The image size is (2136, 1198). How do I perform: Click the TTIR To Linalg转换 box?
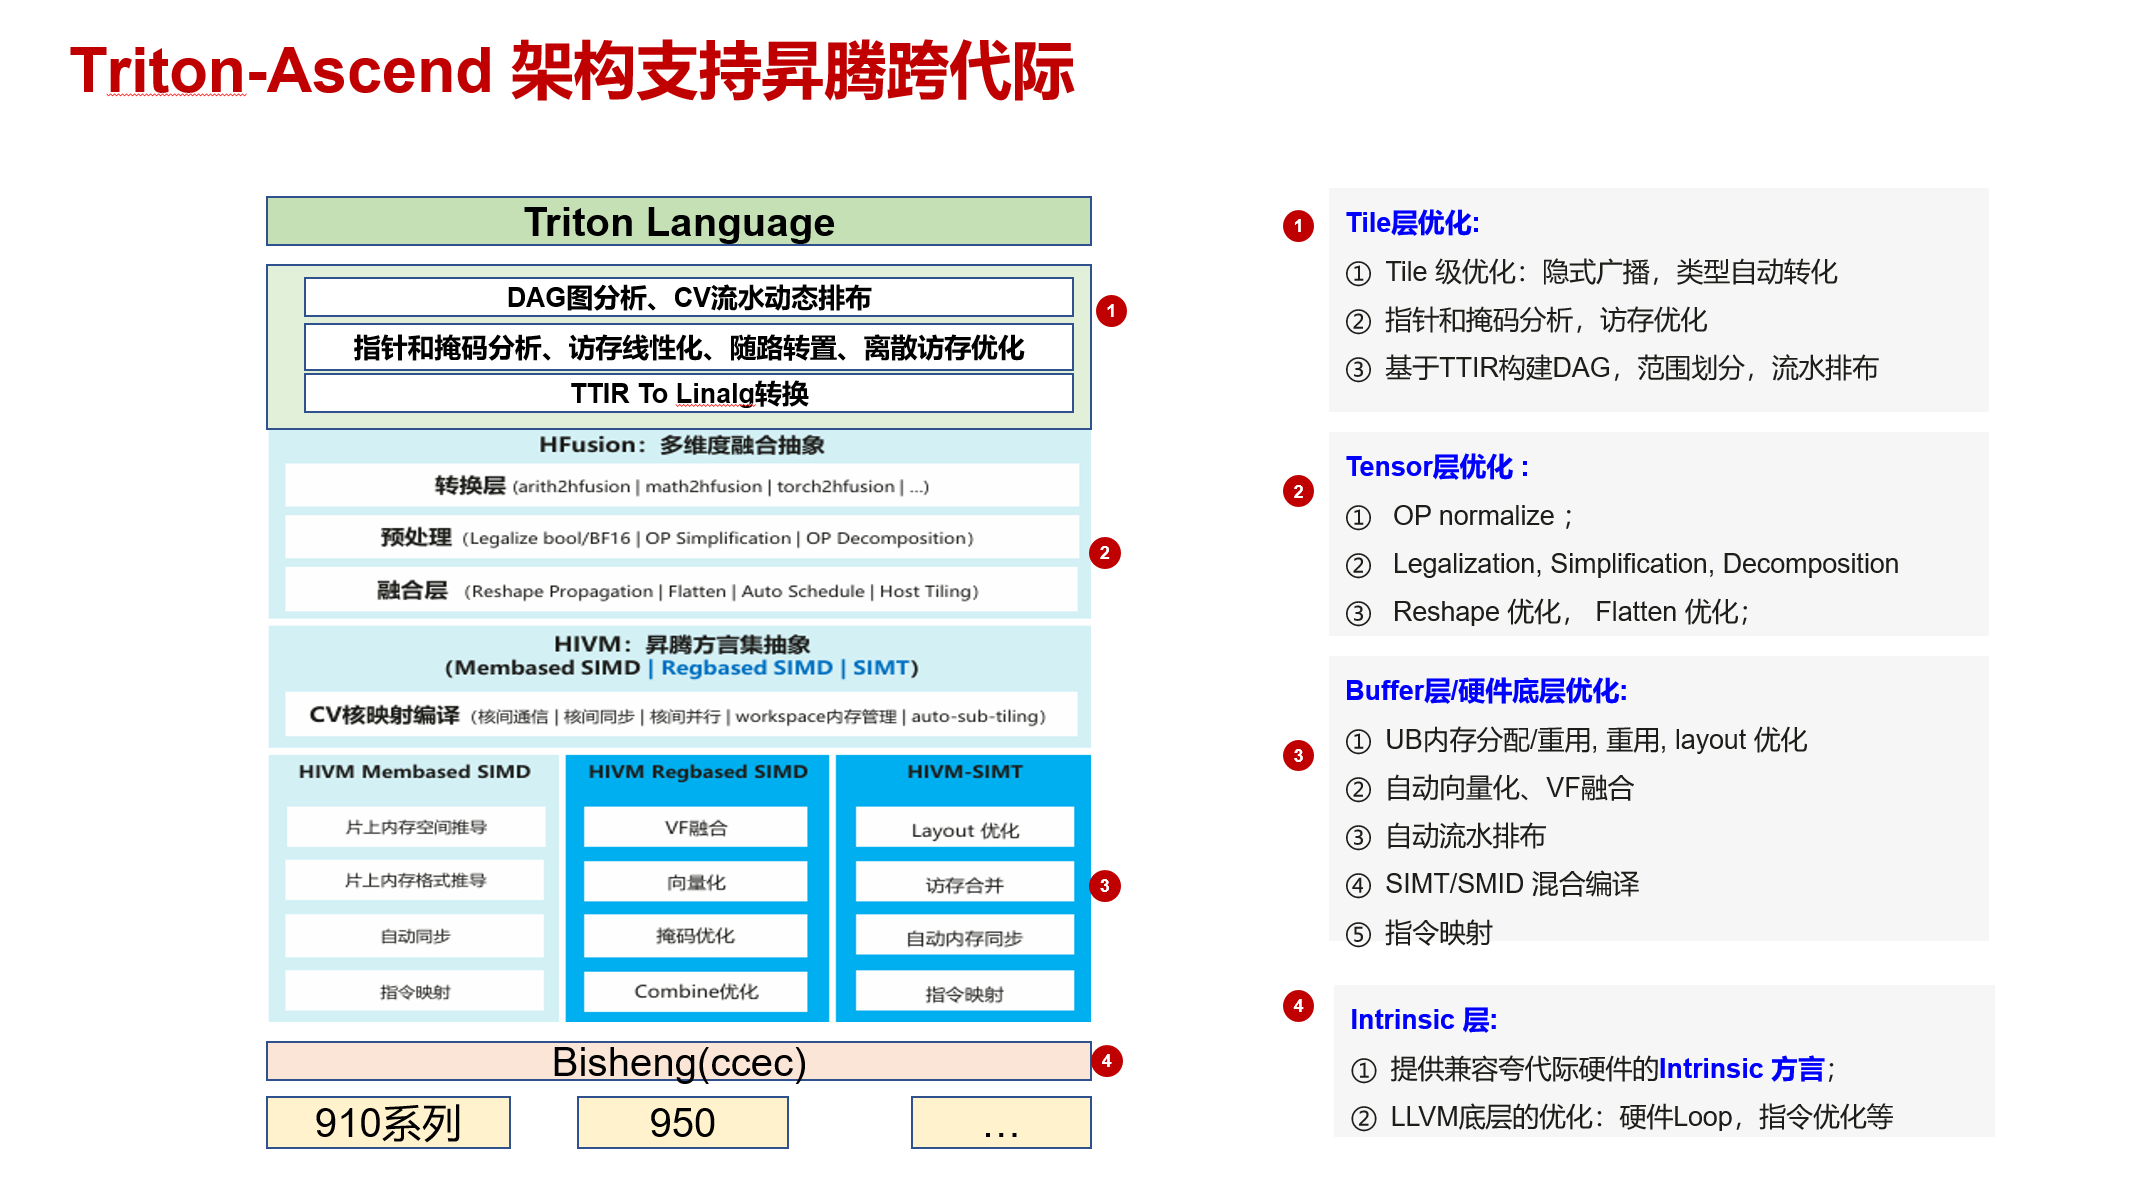click(688, 394)
